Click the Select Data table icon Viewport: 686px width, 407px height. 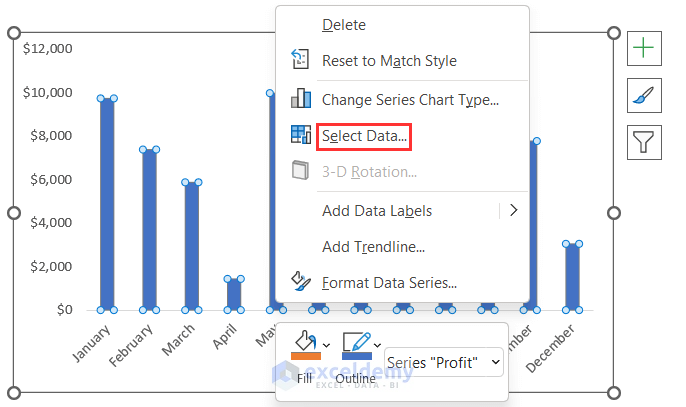coord(300,135)
